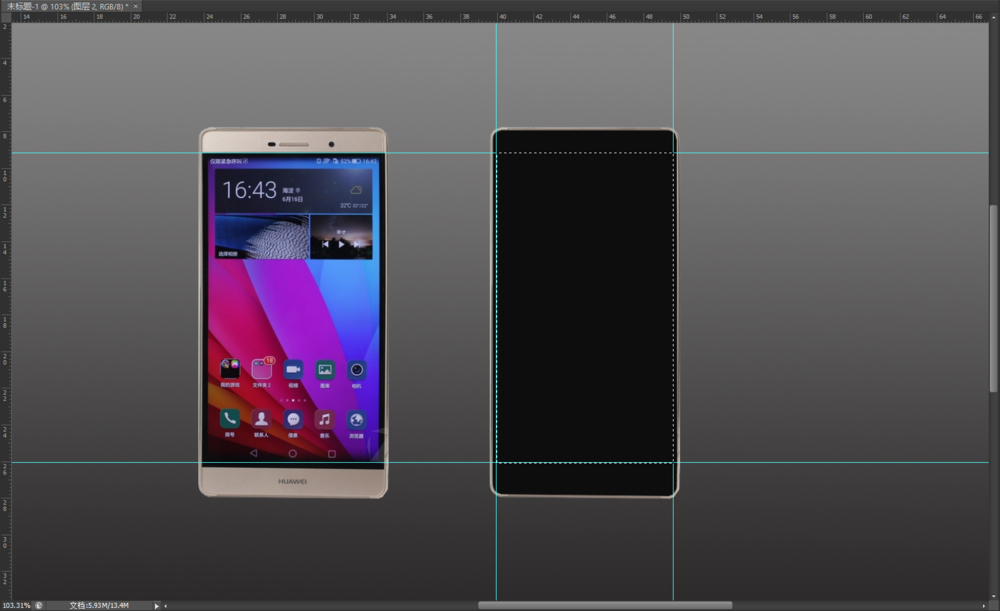Click the down vertical scroll arrow
The width and height of the screenshot is (1000, 611).
(994, 596)
